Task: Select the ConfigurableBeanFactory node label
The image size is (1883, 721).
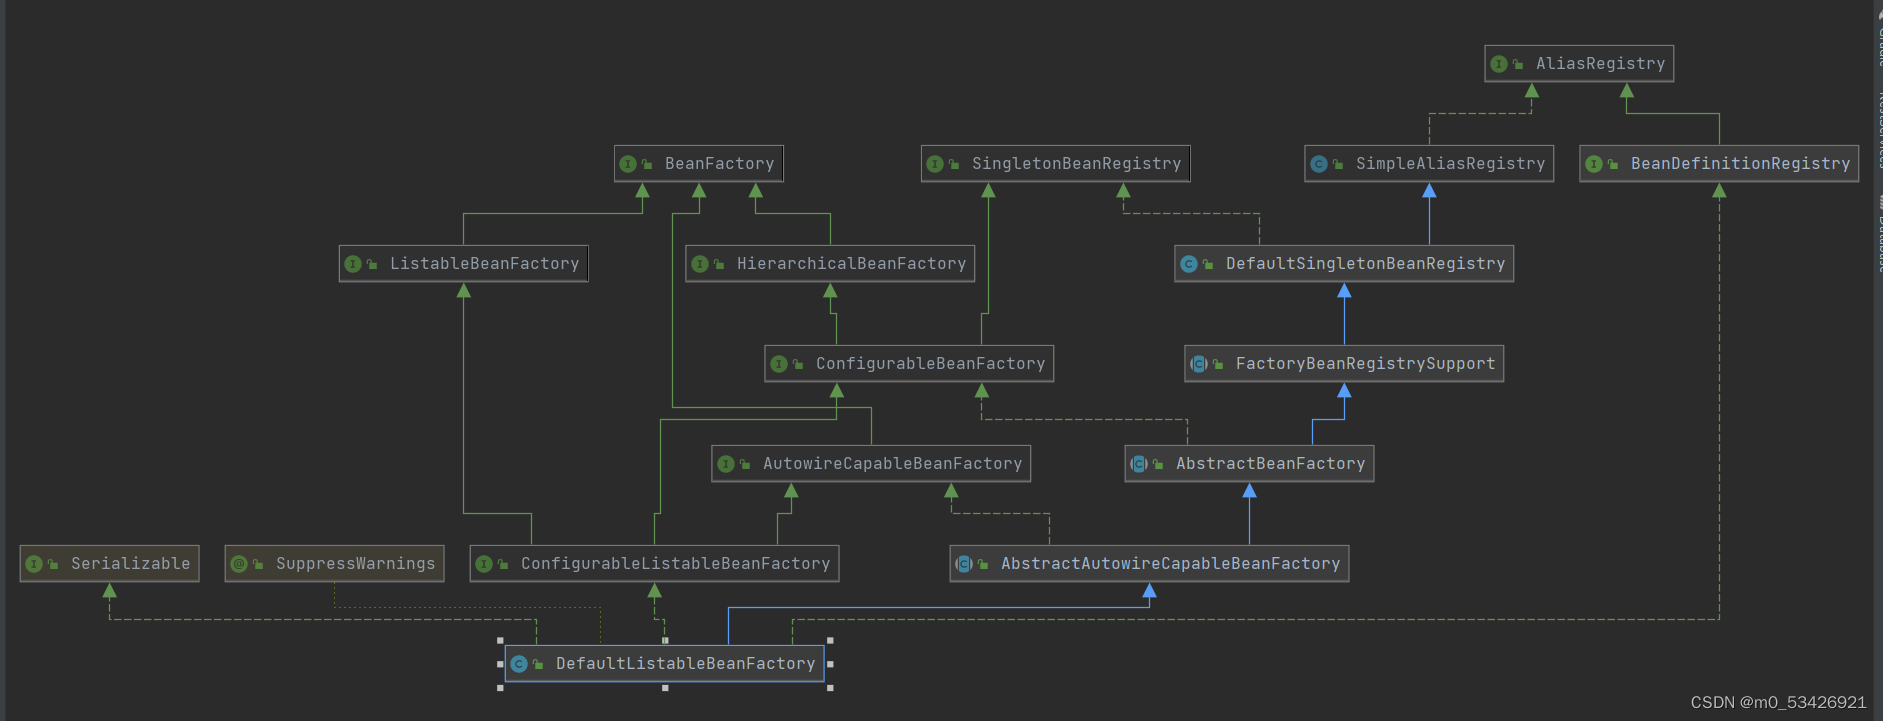Action: coord(930,364)
